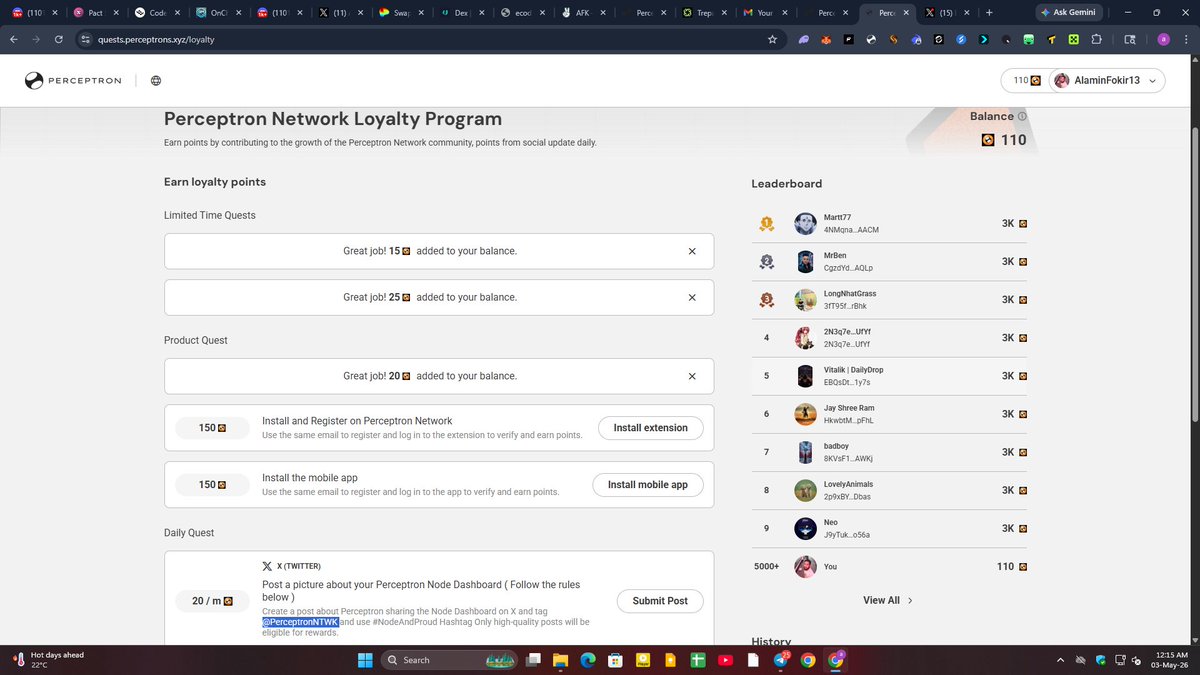Open the language globe icon
This screenshot has width=1200, height=675.
(x=156, y=81)
